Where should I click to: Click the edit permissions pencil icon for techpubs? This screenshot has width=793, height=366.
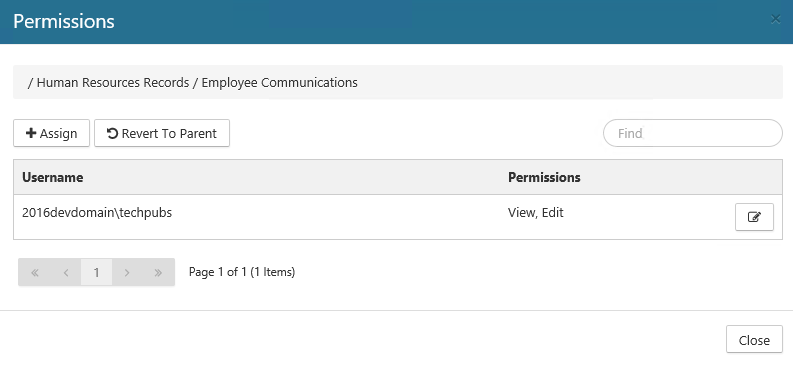(754, 217)
